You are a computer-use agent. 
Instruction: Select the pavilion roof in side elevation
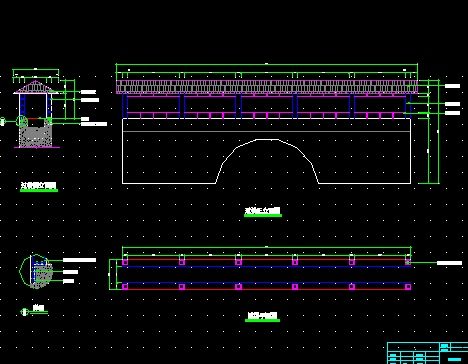pyautogui.click(x=35, y=87)
